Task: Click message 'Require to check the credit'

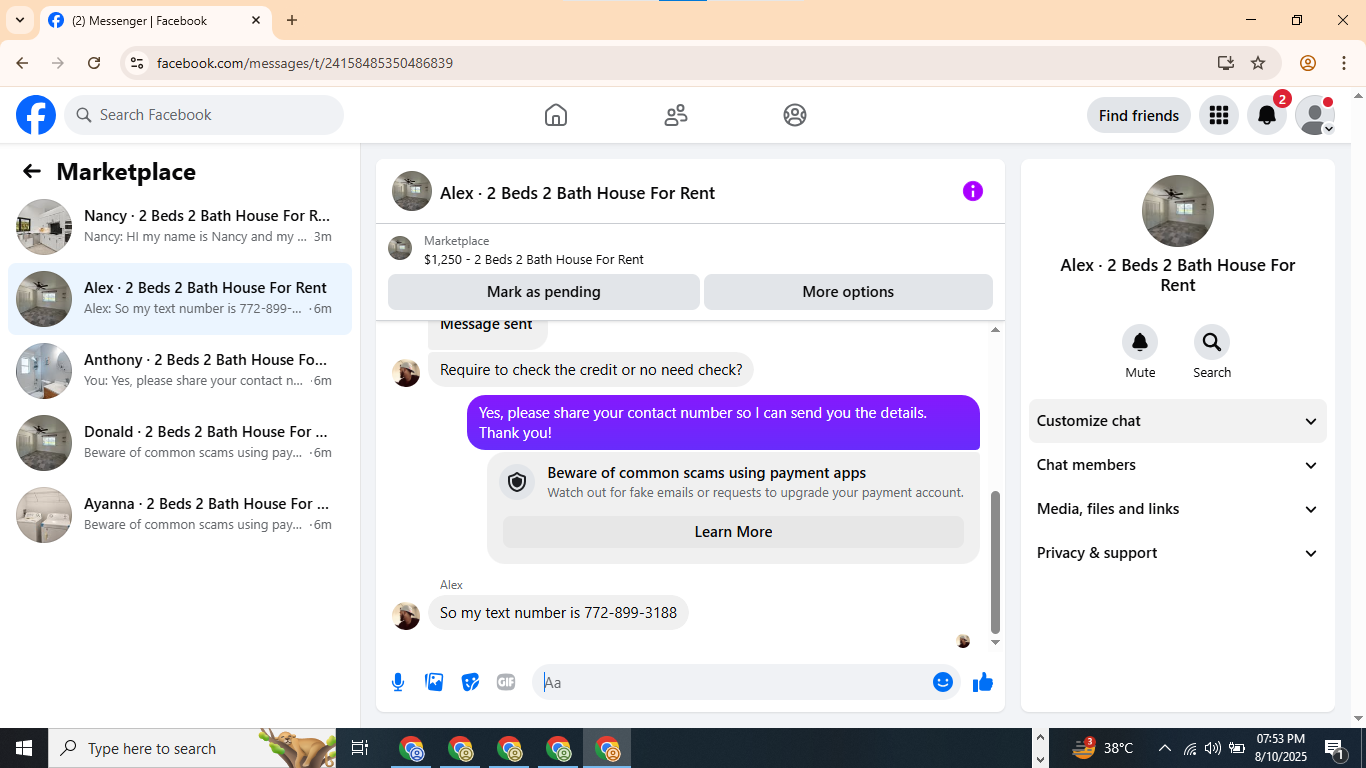Action: 591,370
